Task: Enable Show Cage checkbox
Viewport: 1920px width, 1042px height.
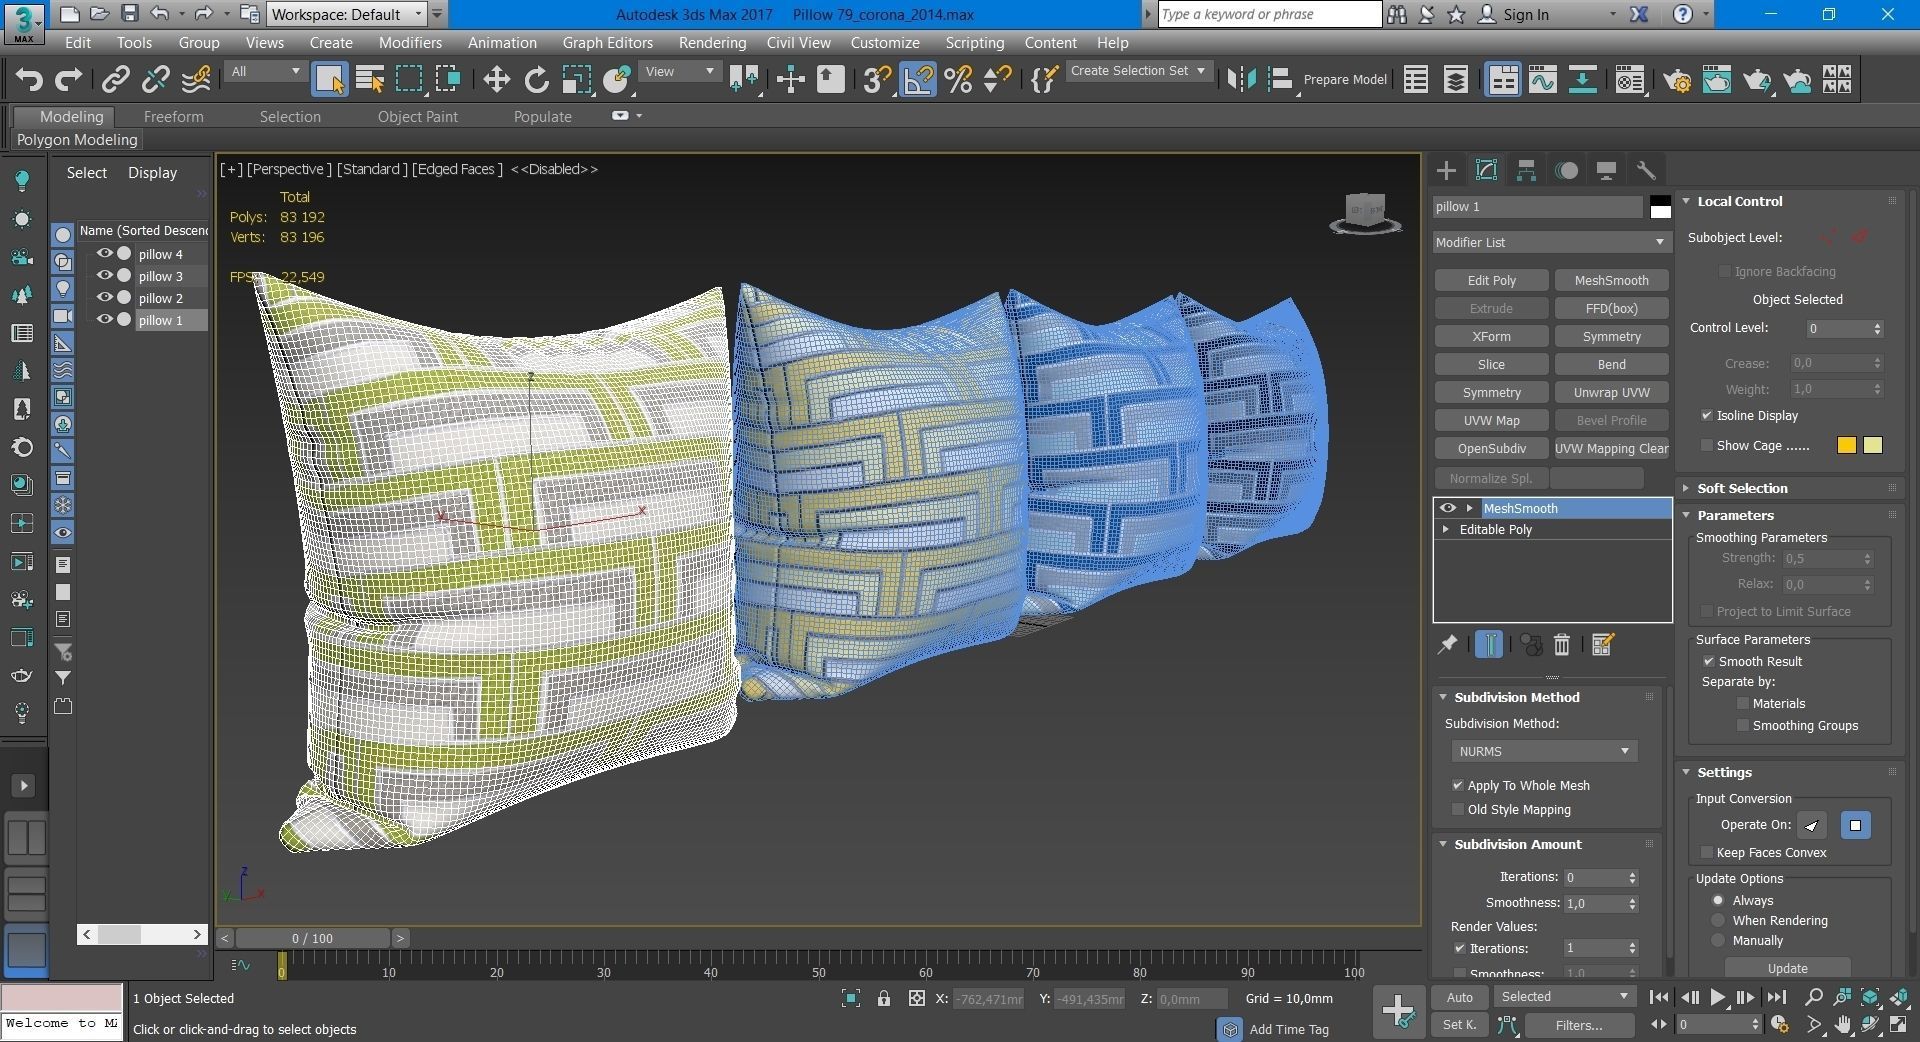Action: point(1707,445)
